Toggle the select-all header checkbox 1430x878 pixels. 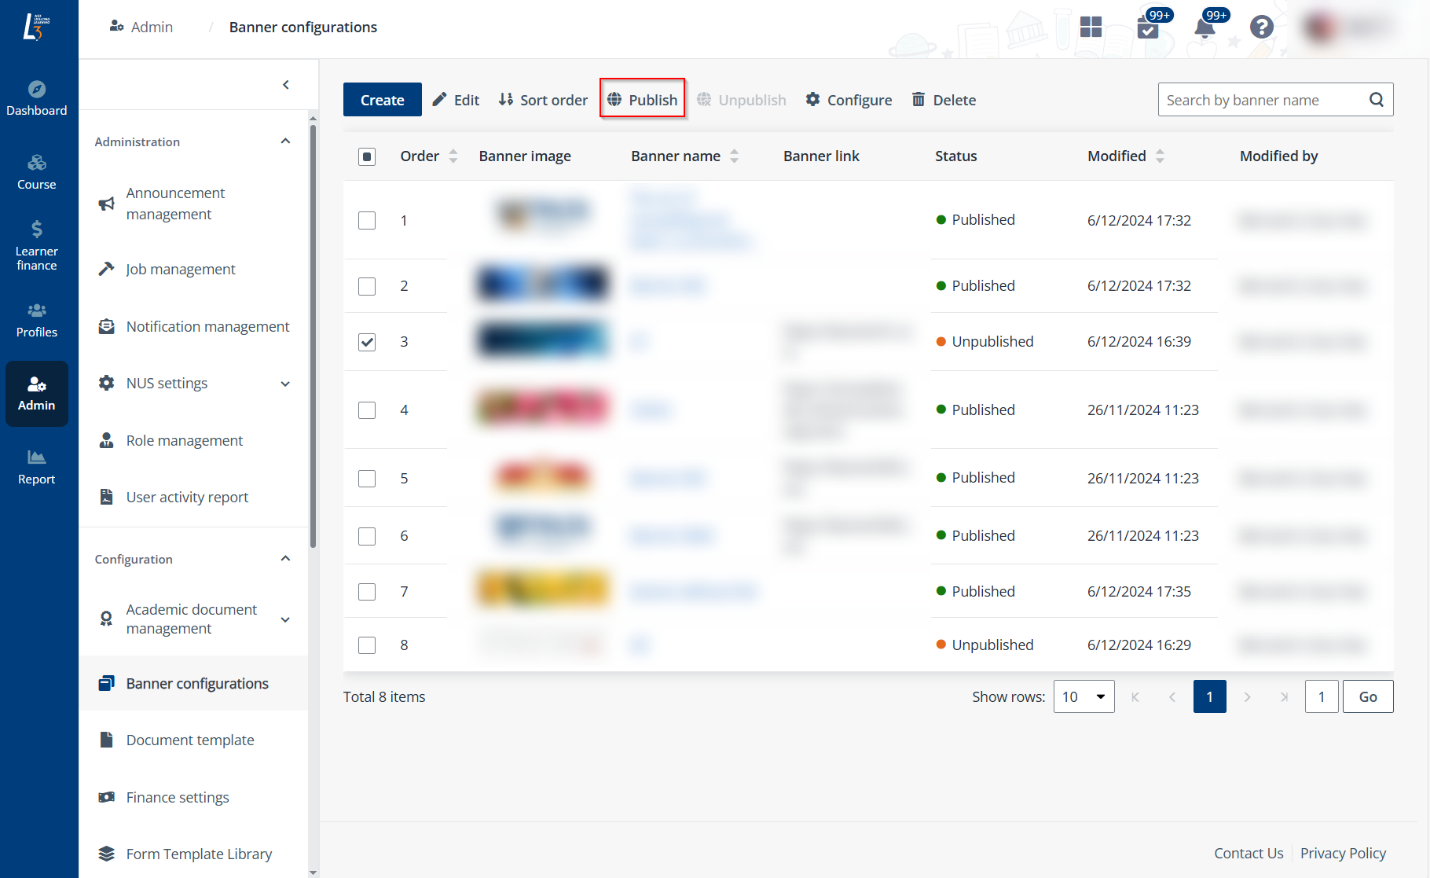coord(367,157)
